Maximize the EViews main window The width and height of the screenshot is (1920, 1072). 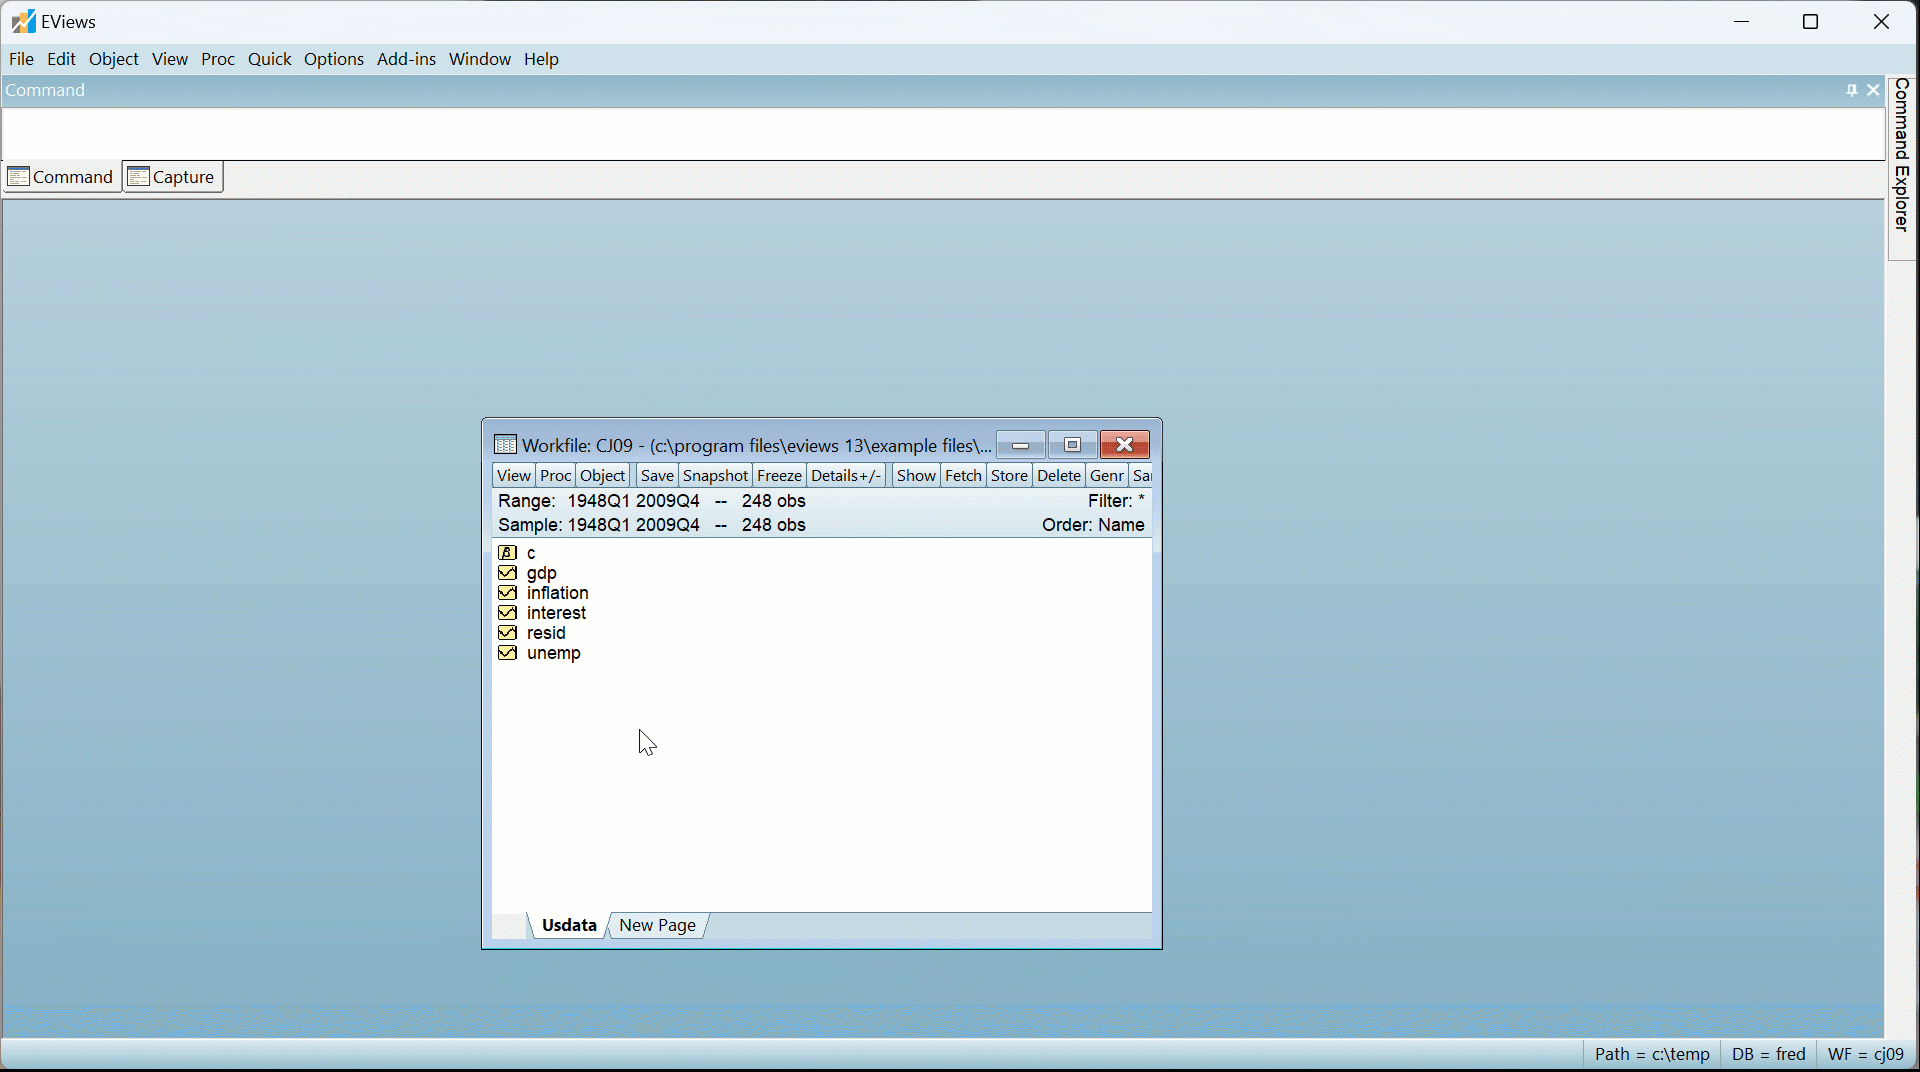(x=1811, y=22)
